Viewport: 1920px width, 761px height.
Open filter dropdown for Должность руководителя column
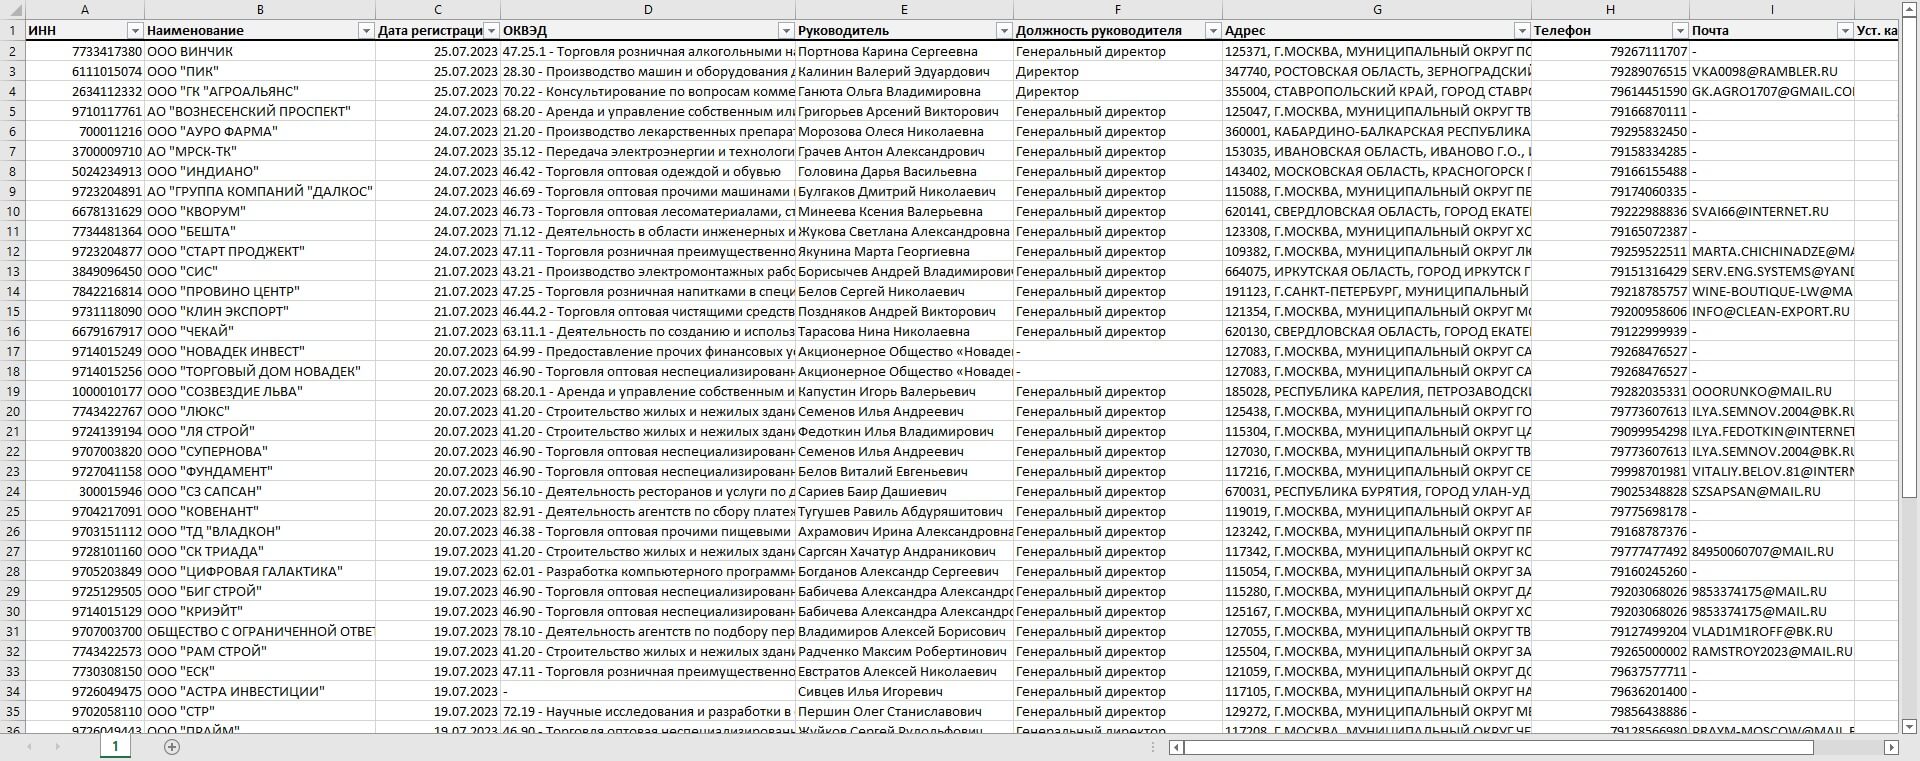1213,31
